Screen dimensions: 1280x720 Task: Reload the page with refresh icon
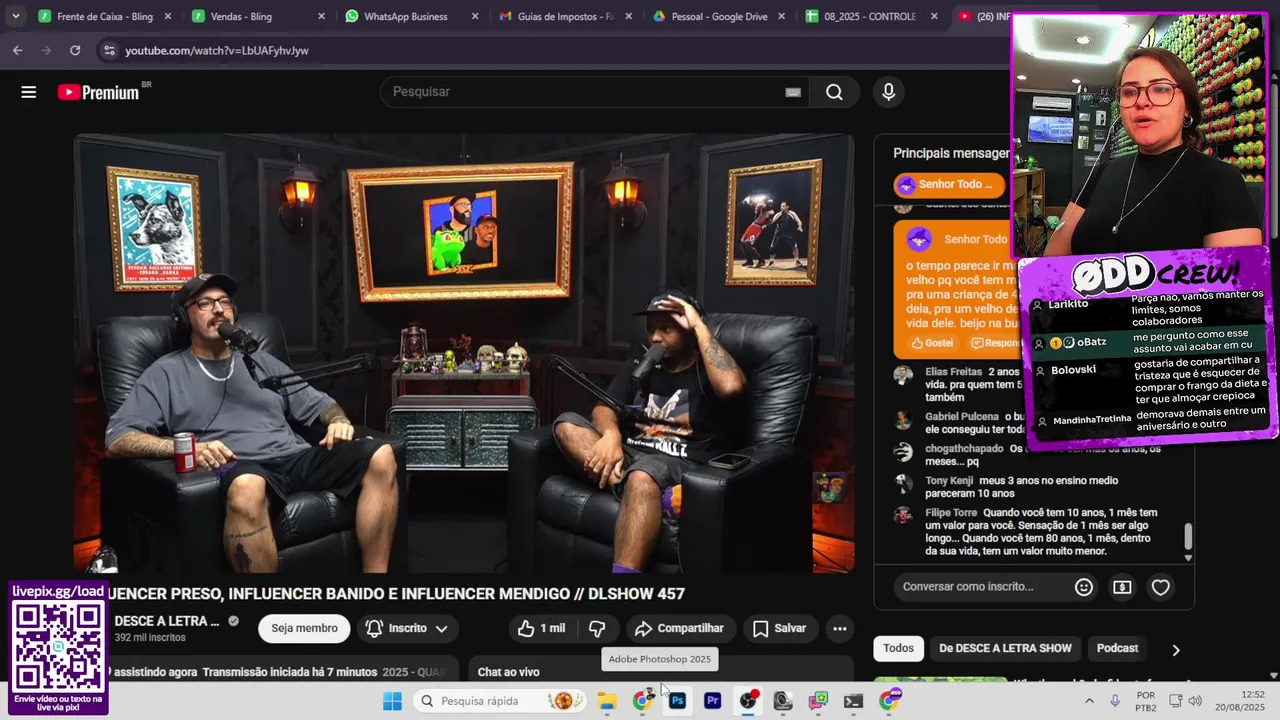(75, 50)
